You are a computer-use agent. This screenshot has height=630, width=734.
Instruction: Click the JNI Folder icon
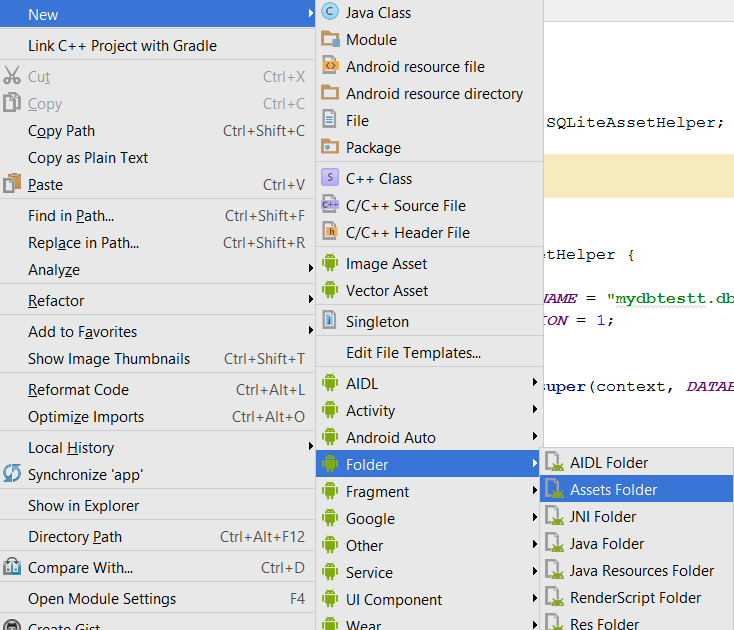555,516
